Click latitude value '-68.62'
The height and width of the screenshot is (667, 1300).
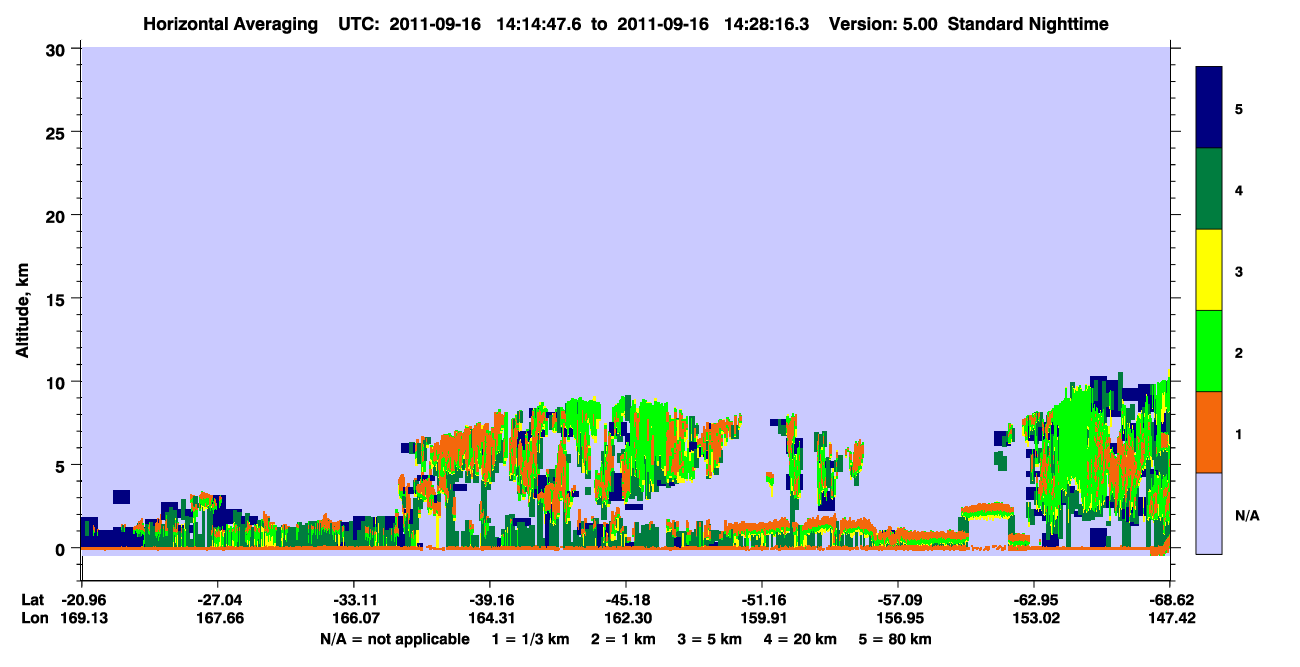tap(1169, 600)
